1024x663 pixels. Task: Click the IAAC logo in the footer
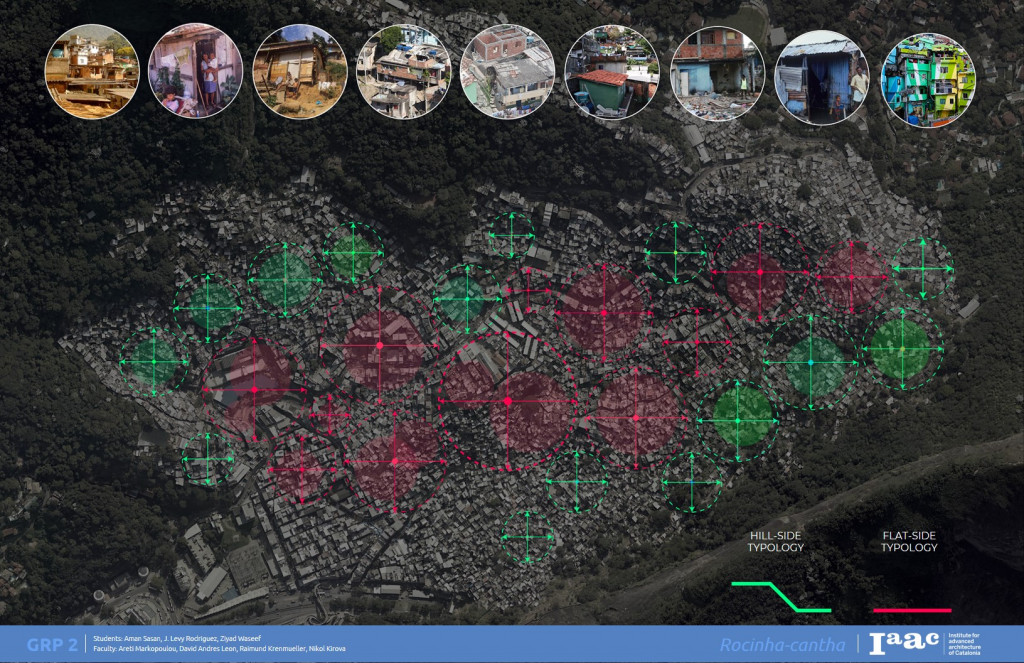click(904, 644)
